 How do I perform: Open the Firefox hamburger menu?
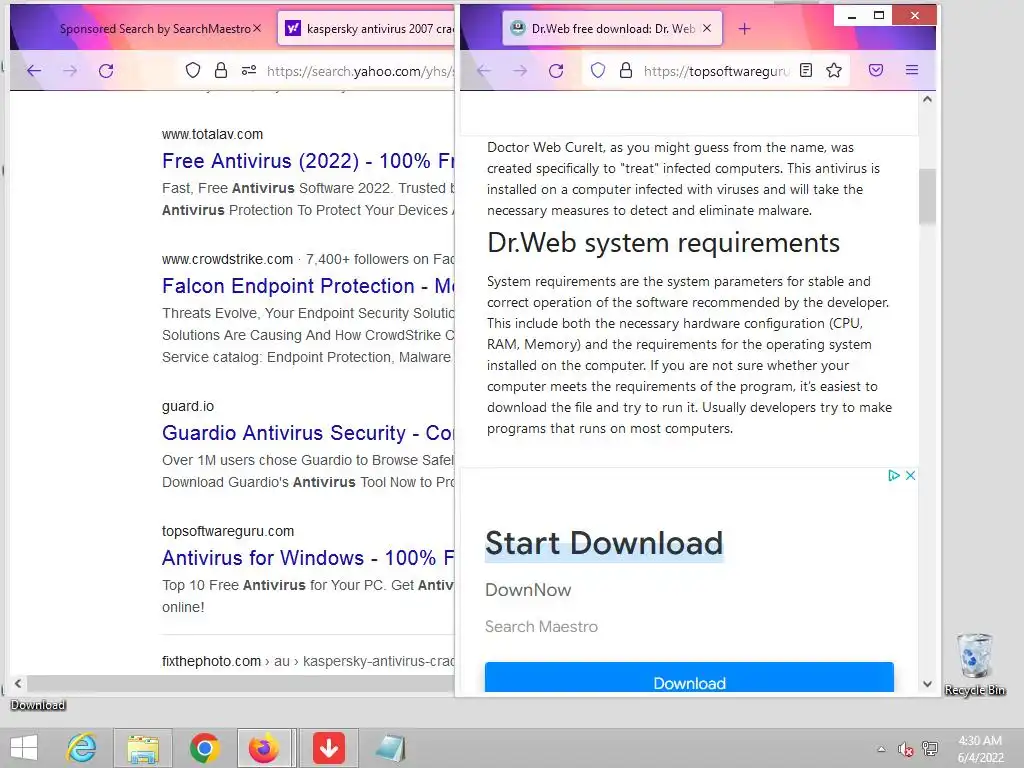coord(912,70)
